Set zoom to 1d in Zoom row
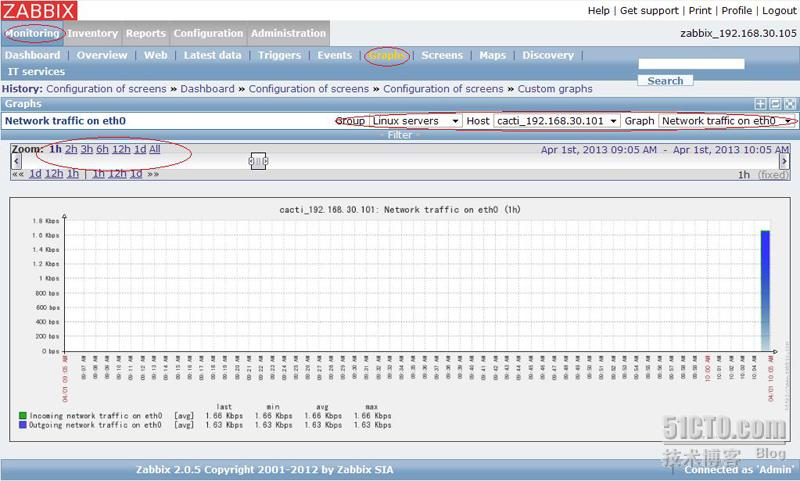The height and width of the screenshot is (481, 800). tap(140, 149)
